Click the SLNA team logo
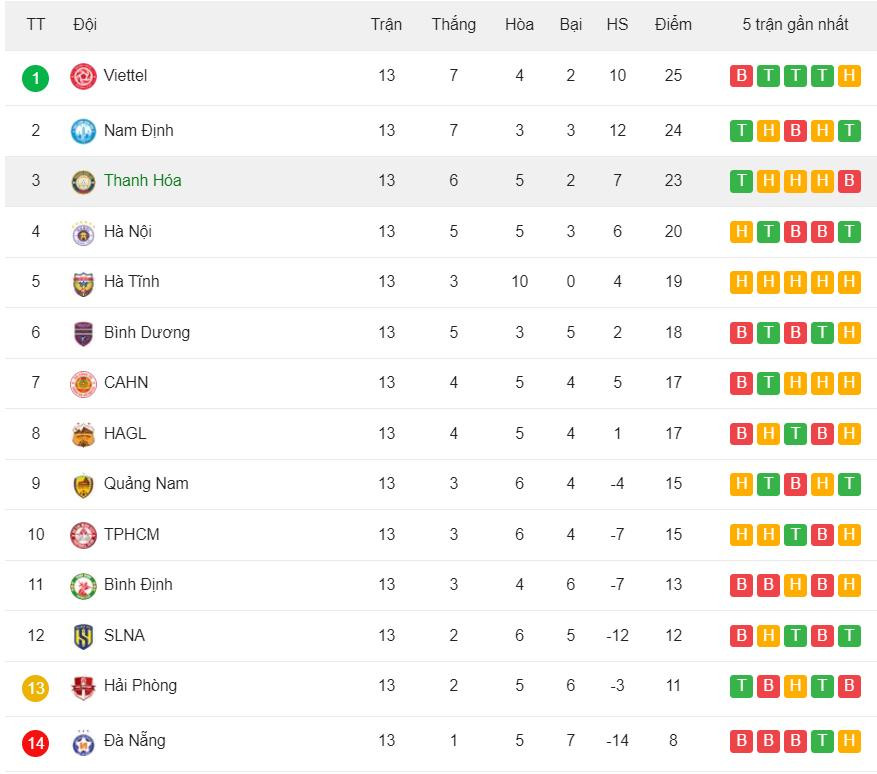This screenshot has height=774, width=877. click(x=83, y=636)
